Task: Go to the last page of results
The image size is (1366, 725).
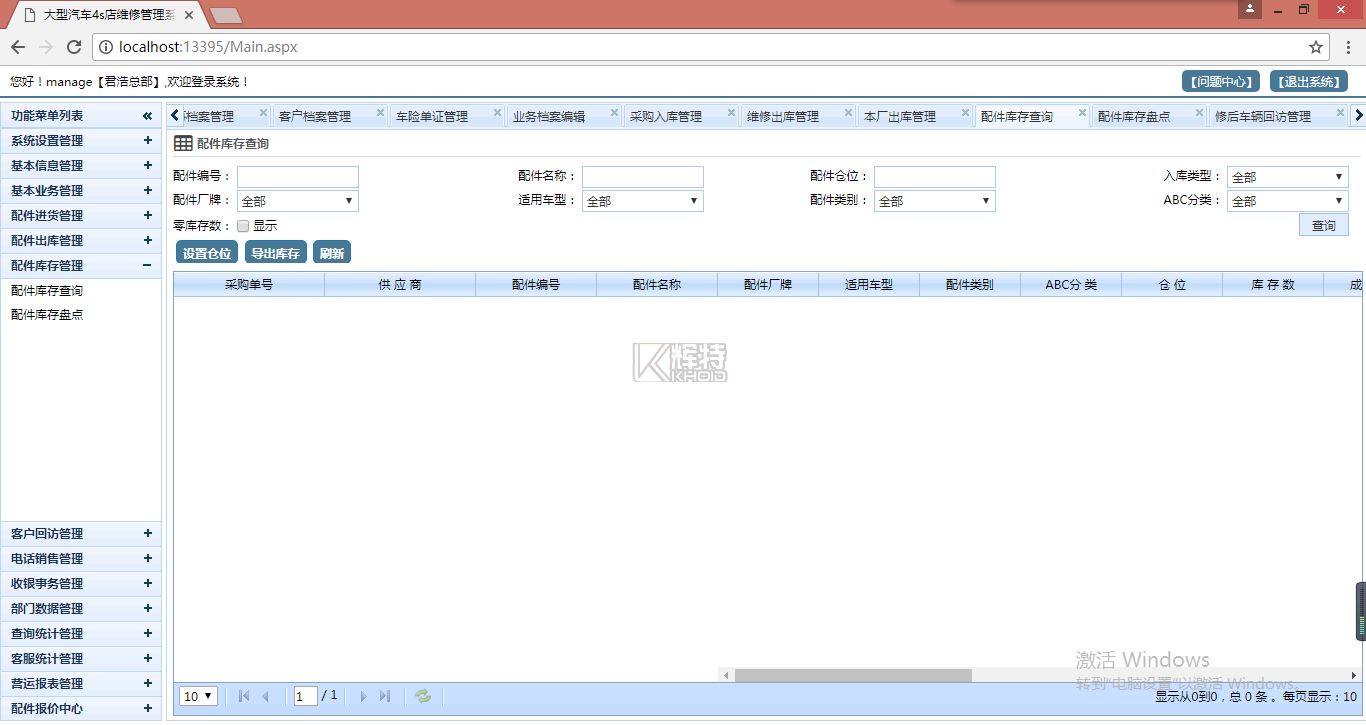Action: tap(385, 696)
